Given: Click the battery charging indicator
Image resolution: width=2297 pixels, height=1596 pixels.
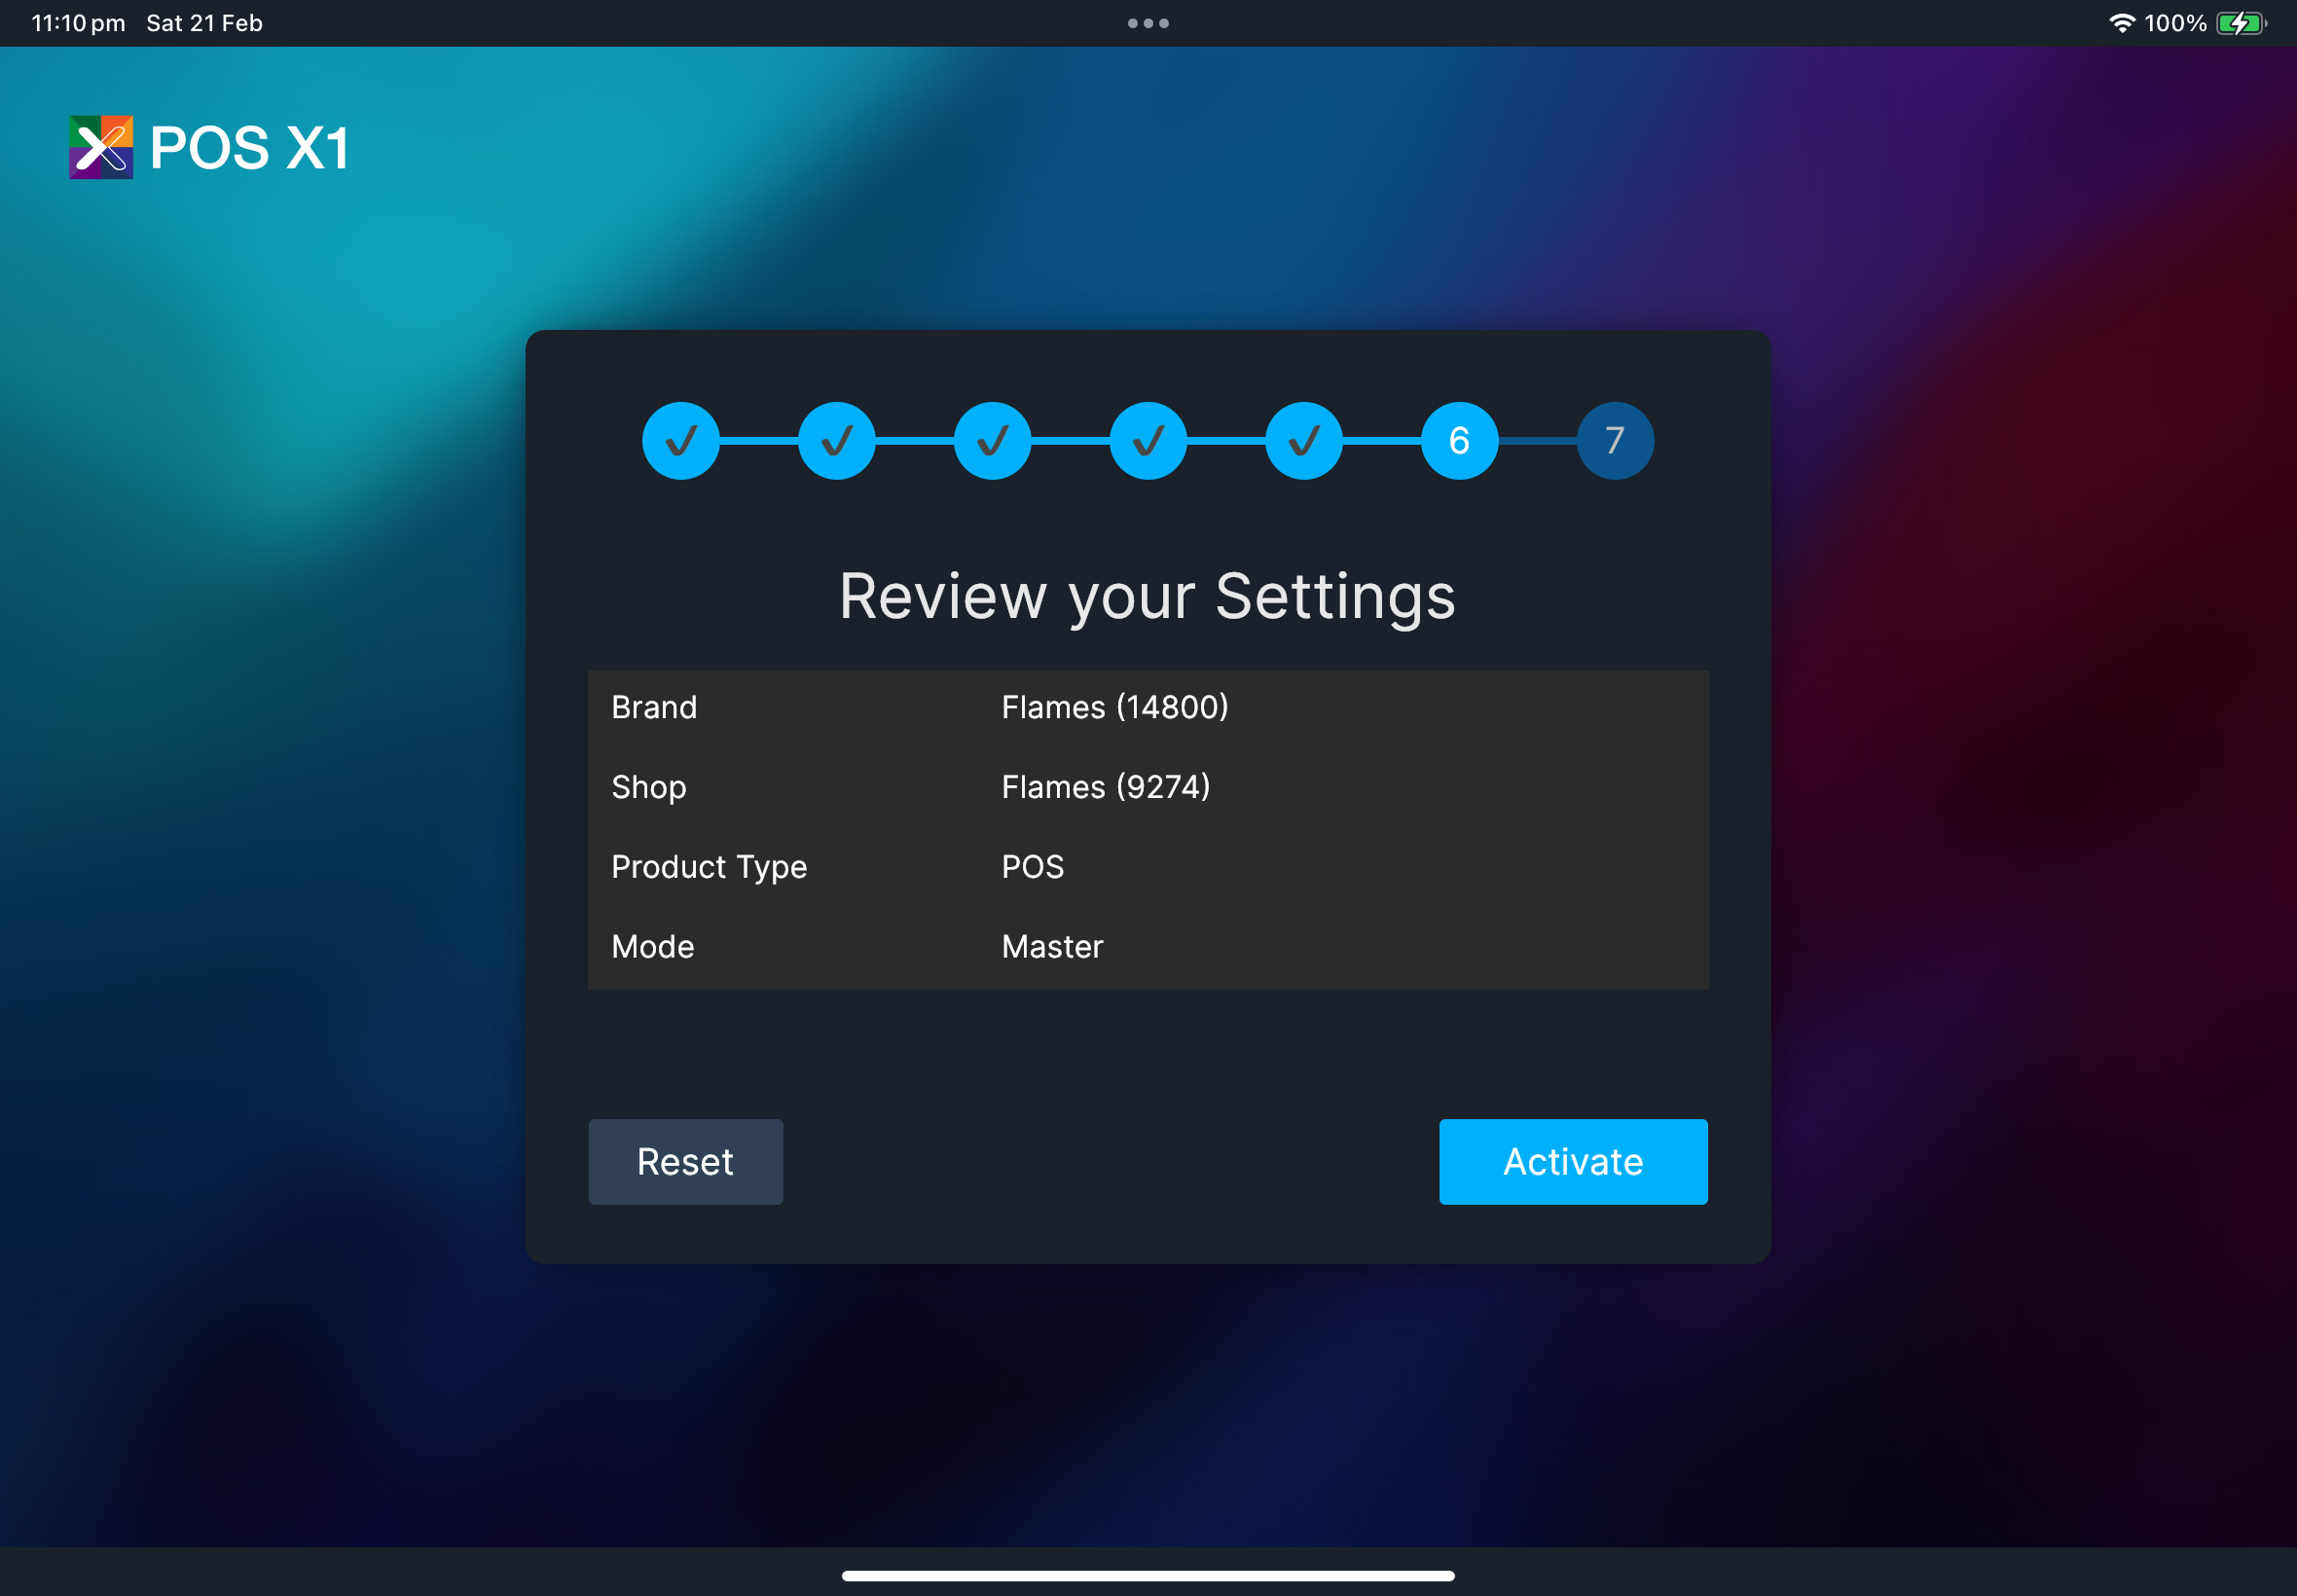Looking at the screenshot, I should tap(2240, 22).
